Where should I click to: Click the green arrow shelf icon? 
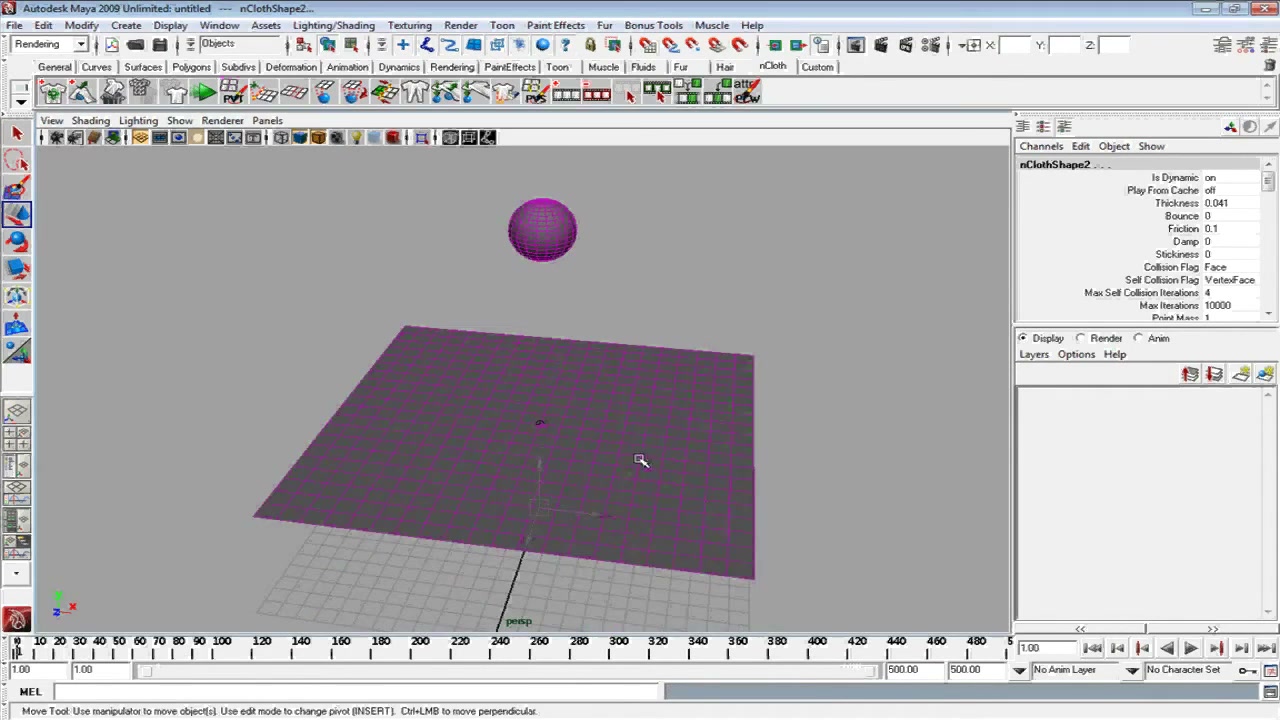pos(204,93)
